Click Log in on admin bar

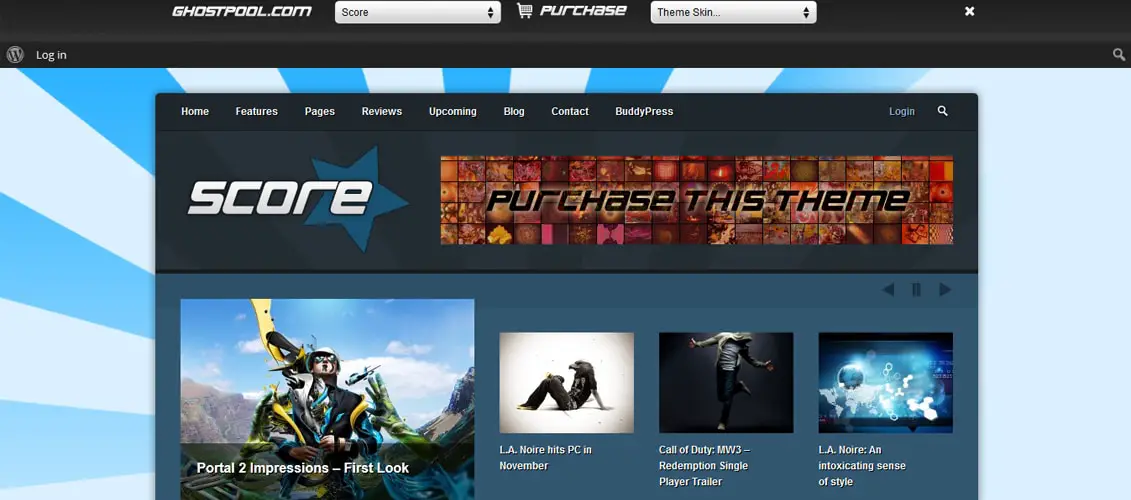51,55
